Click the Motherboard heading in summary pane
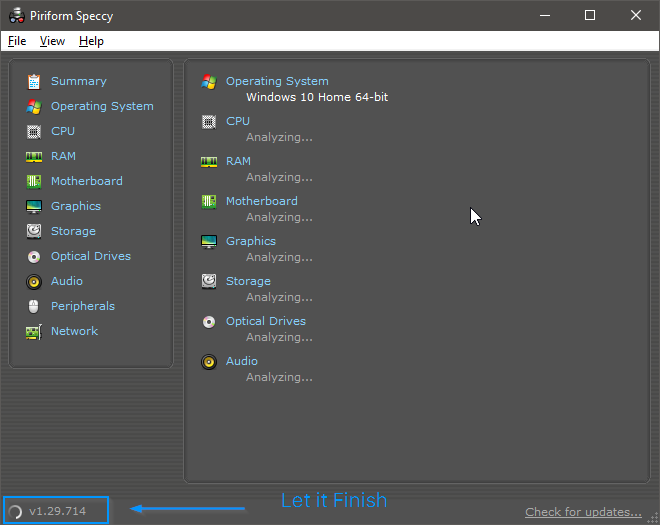This screenshot has height=525, width=660. point(262,201)
